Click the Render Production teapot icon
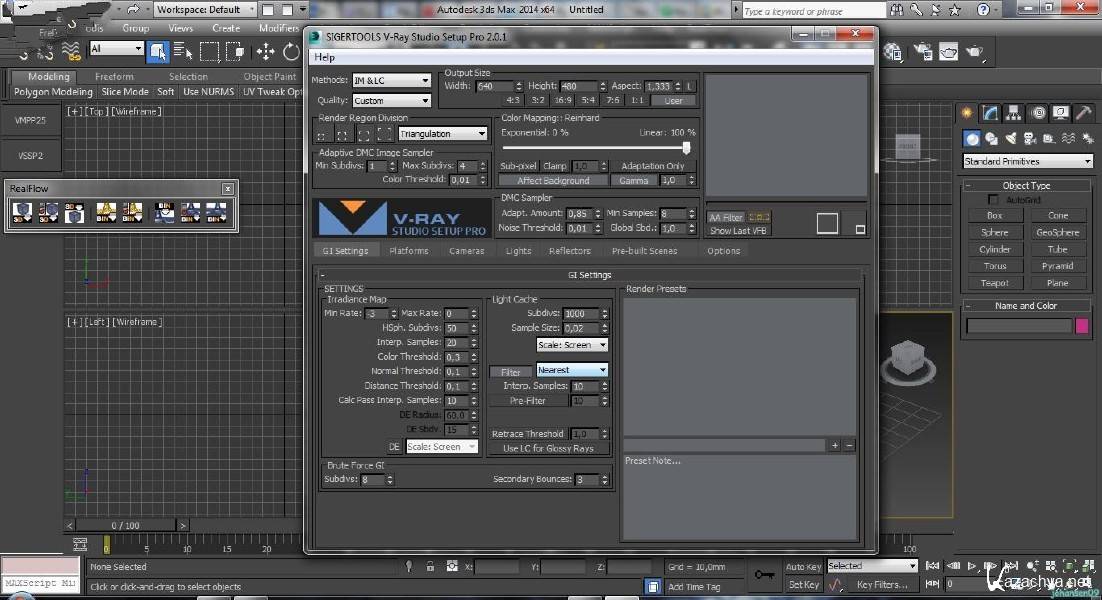Image resolution: width=1102 pixels, height=600 pixels. [973, 51]
